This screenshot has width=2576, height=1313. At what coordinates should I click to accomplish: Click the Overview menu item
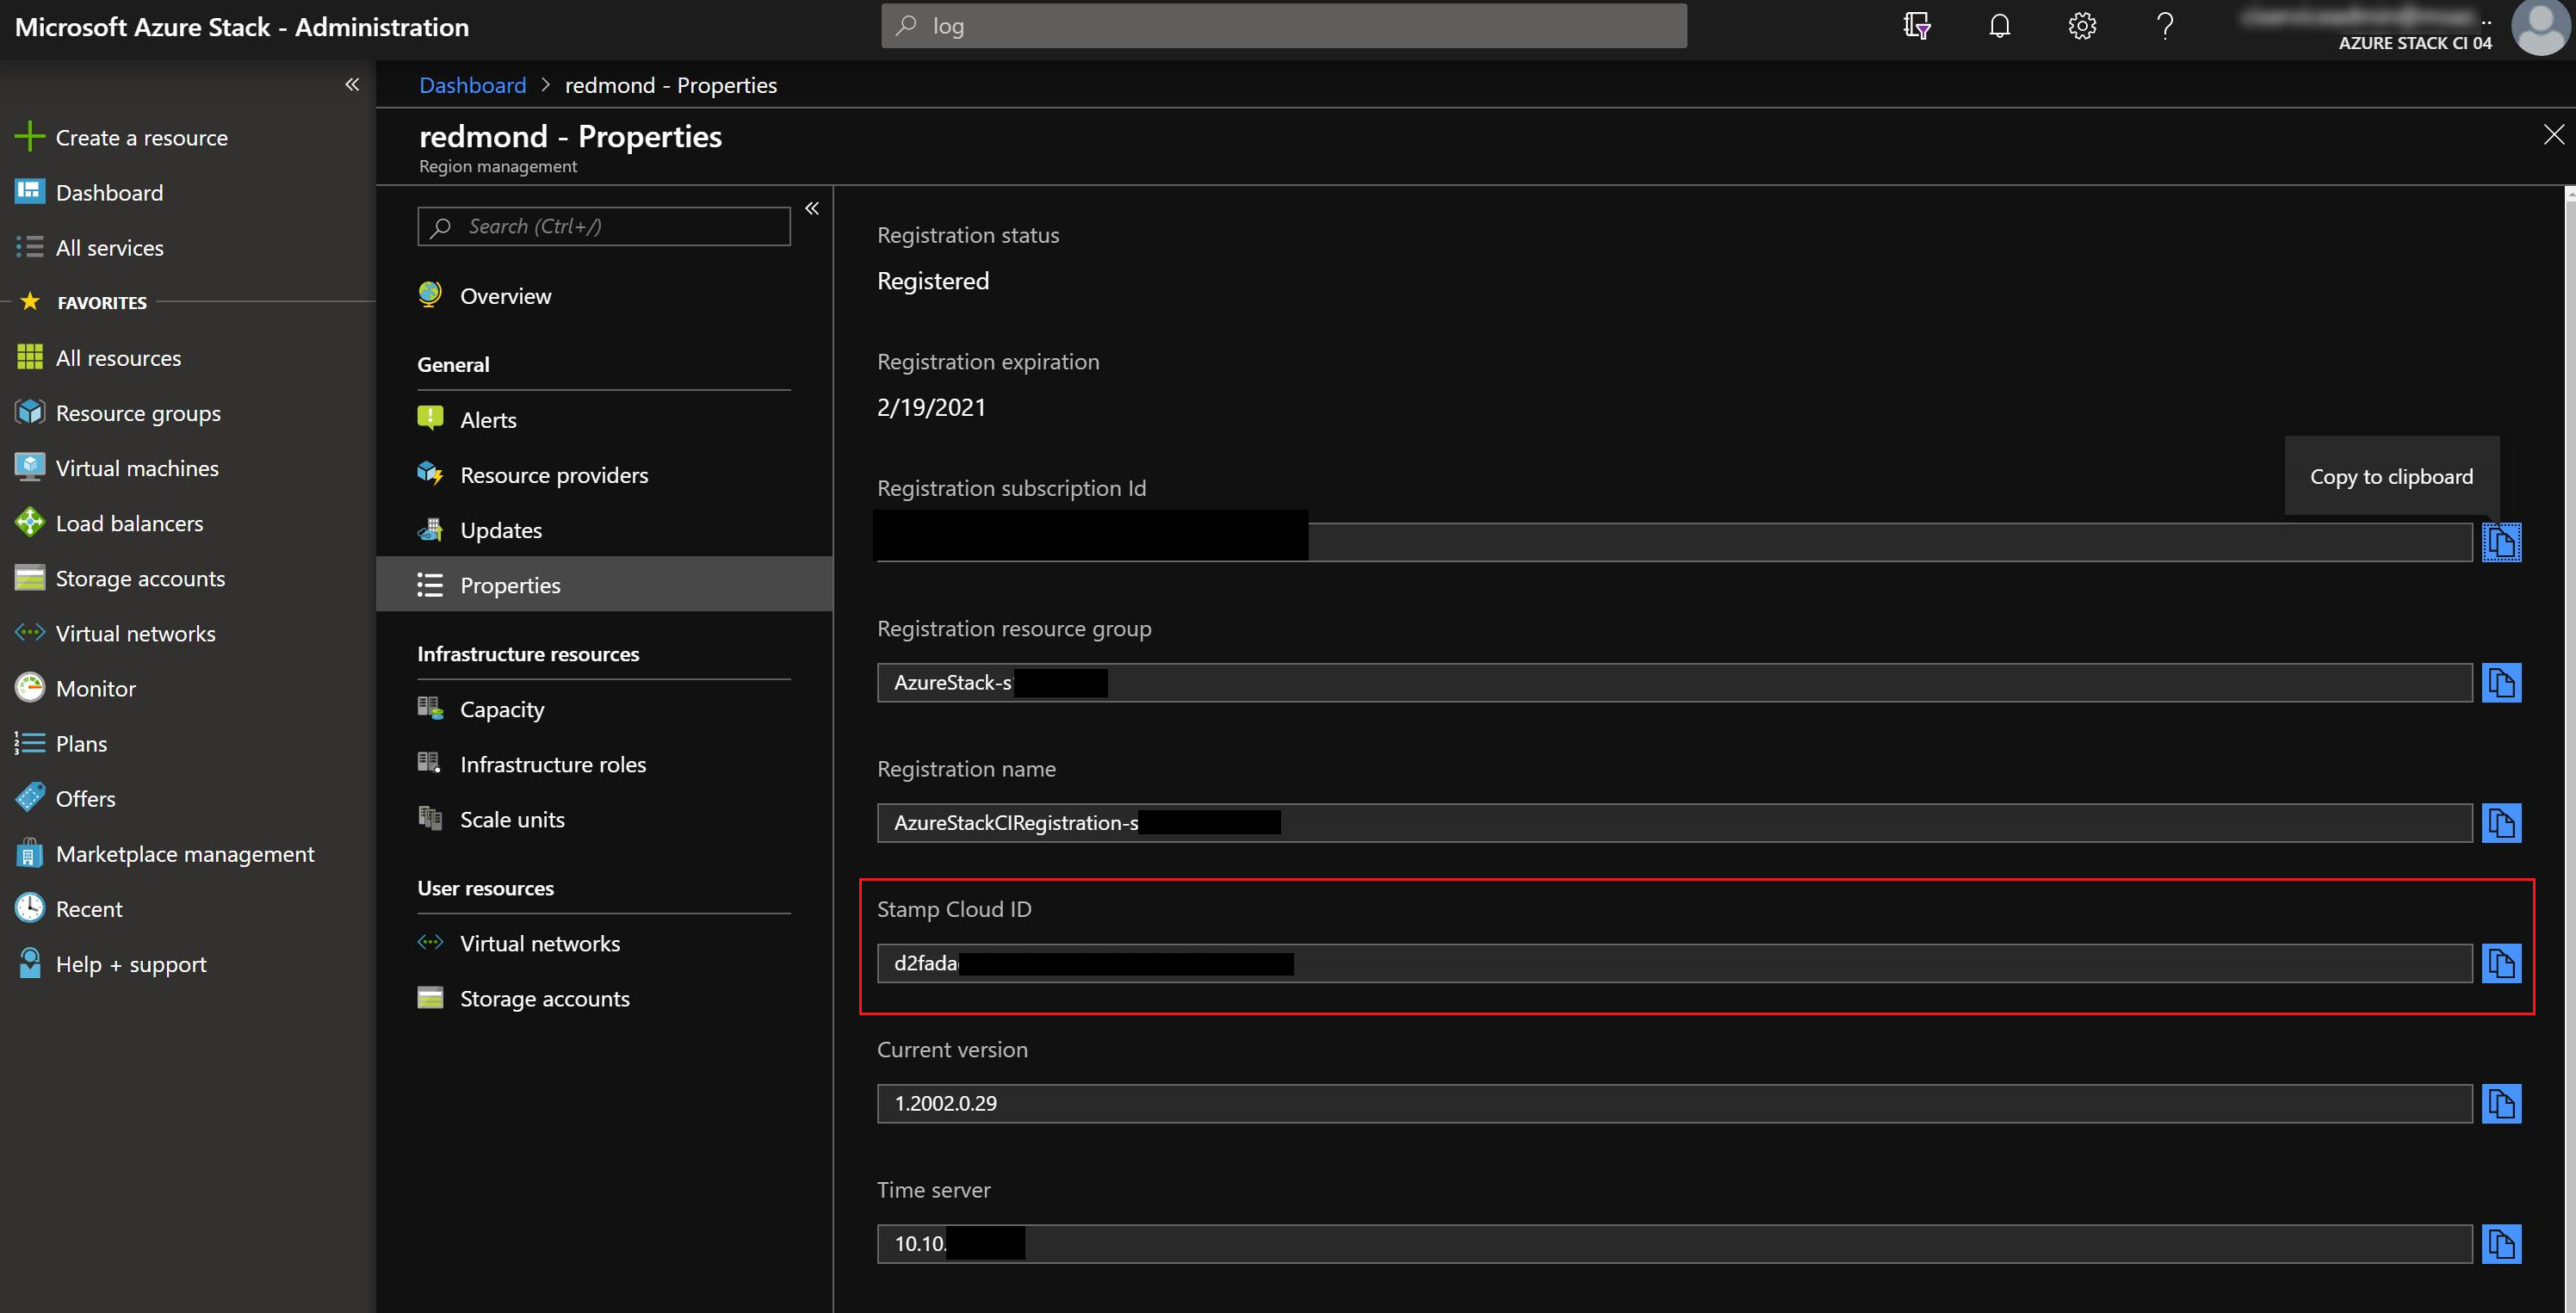[x=505, y=293]
